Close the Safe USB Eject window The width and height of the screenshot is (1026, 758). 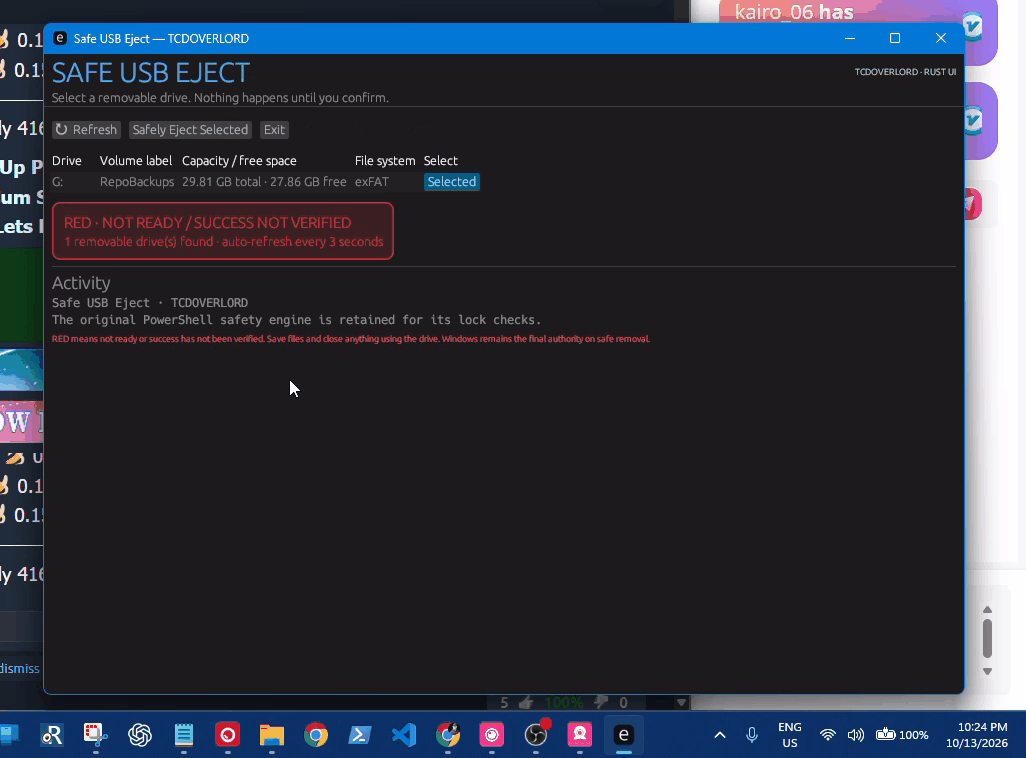pyautogui.click(x=941, y=38)
